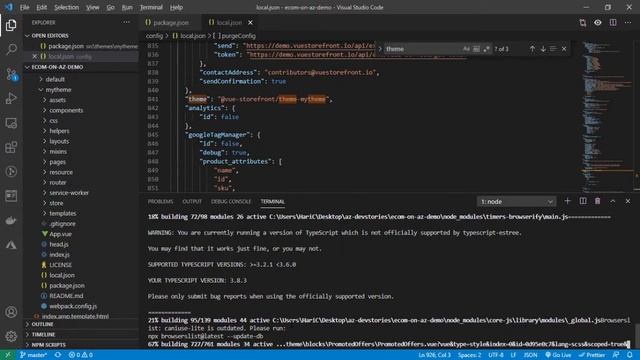The height and width of the screenshot is (360, 640).
Task: Switch to the Debug Console tab
Action: point(231,202)
